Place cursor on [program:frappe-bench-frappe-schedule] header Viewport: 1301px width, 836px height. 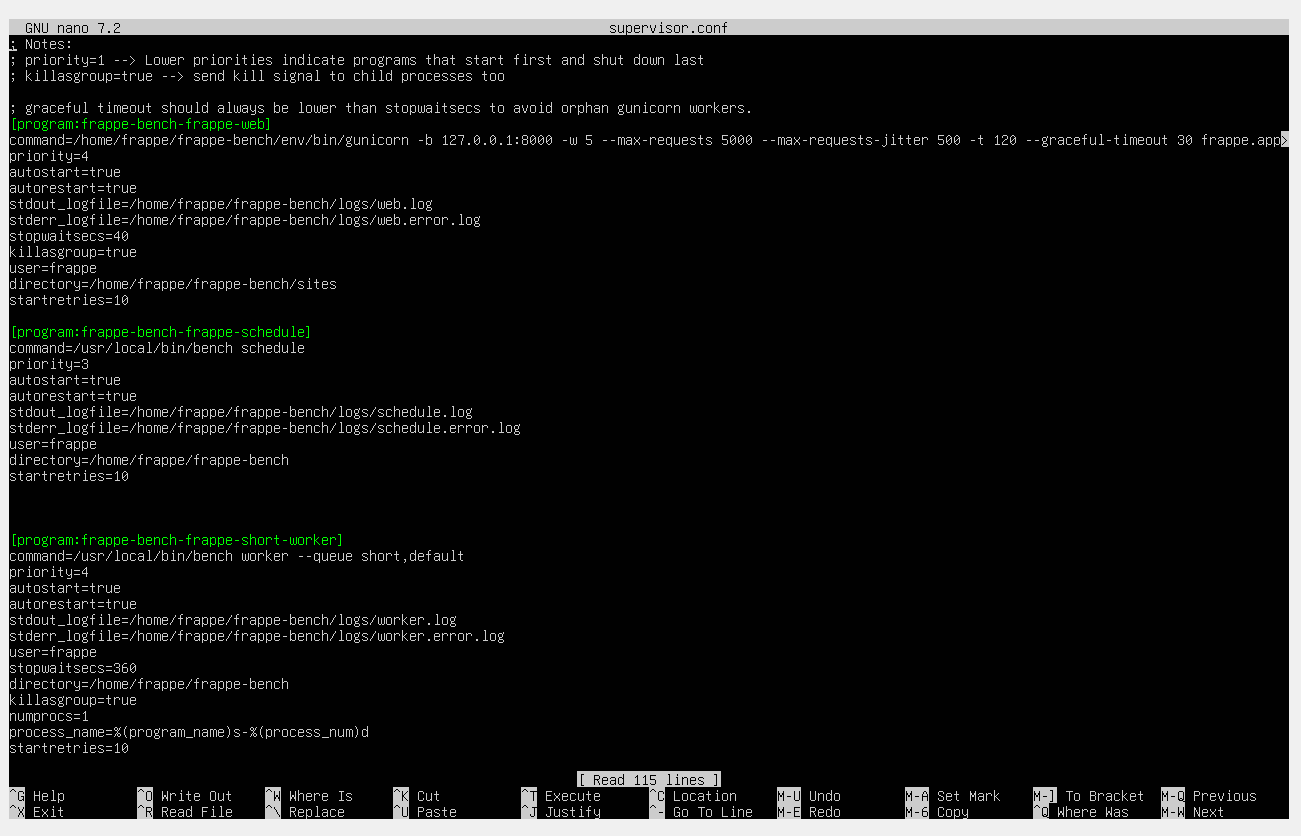coord(161,332)
